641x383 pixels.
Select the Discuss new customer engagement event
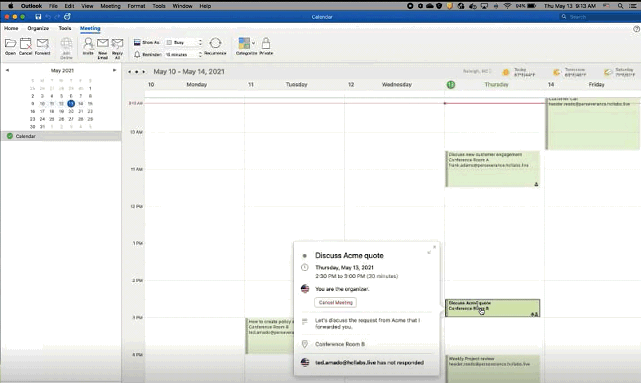pyautogui.click(x=493, y=169)
